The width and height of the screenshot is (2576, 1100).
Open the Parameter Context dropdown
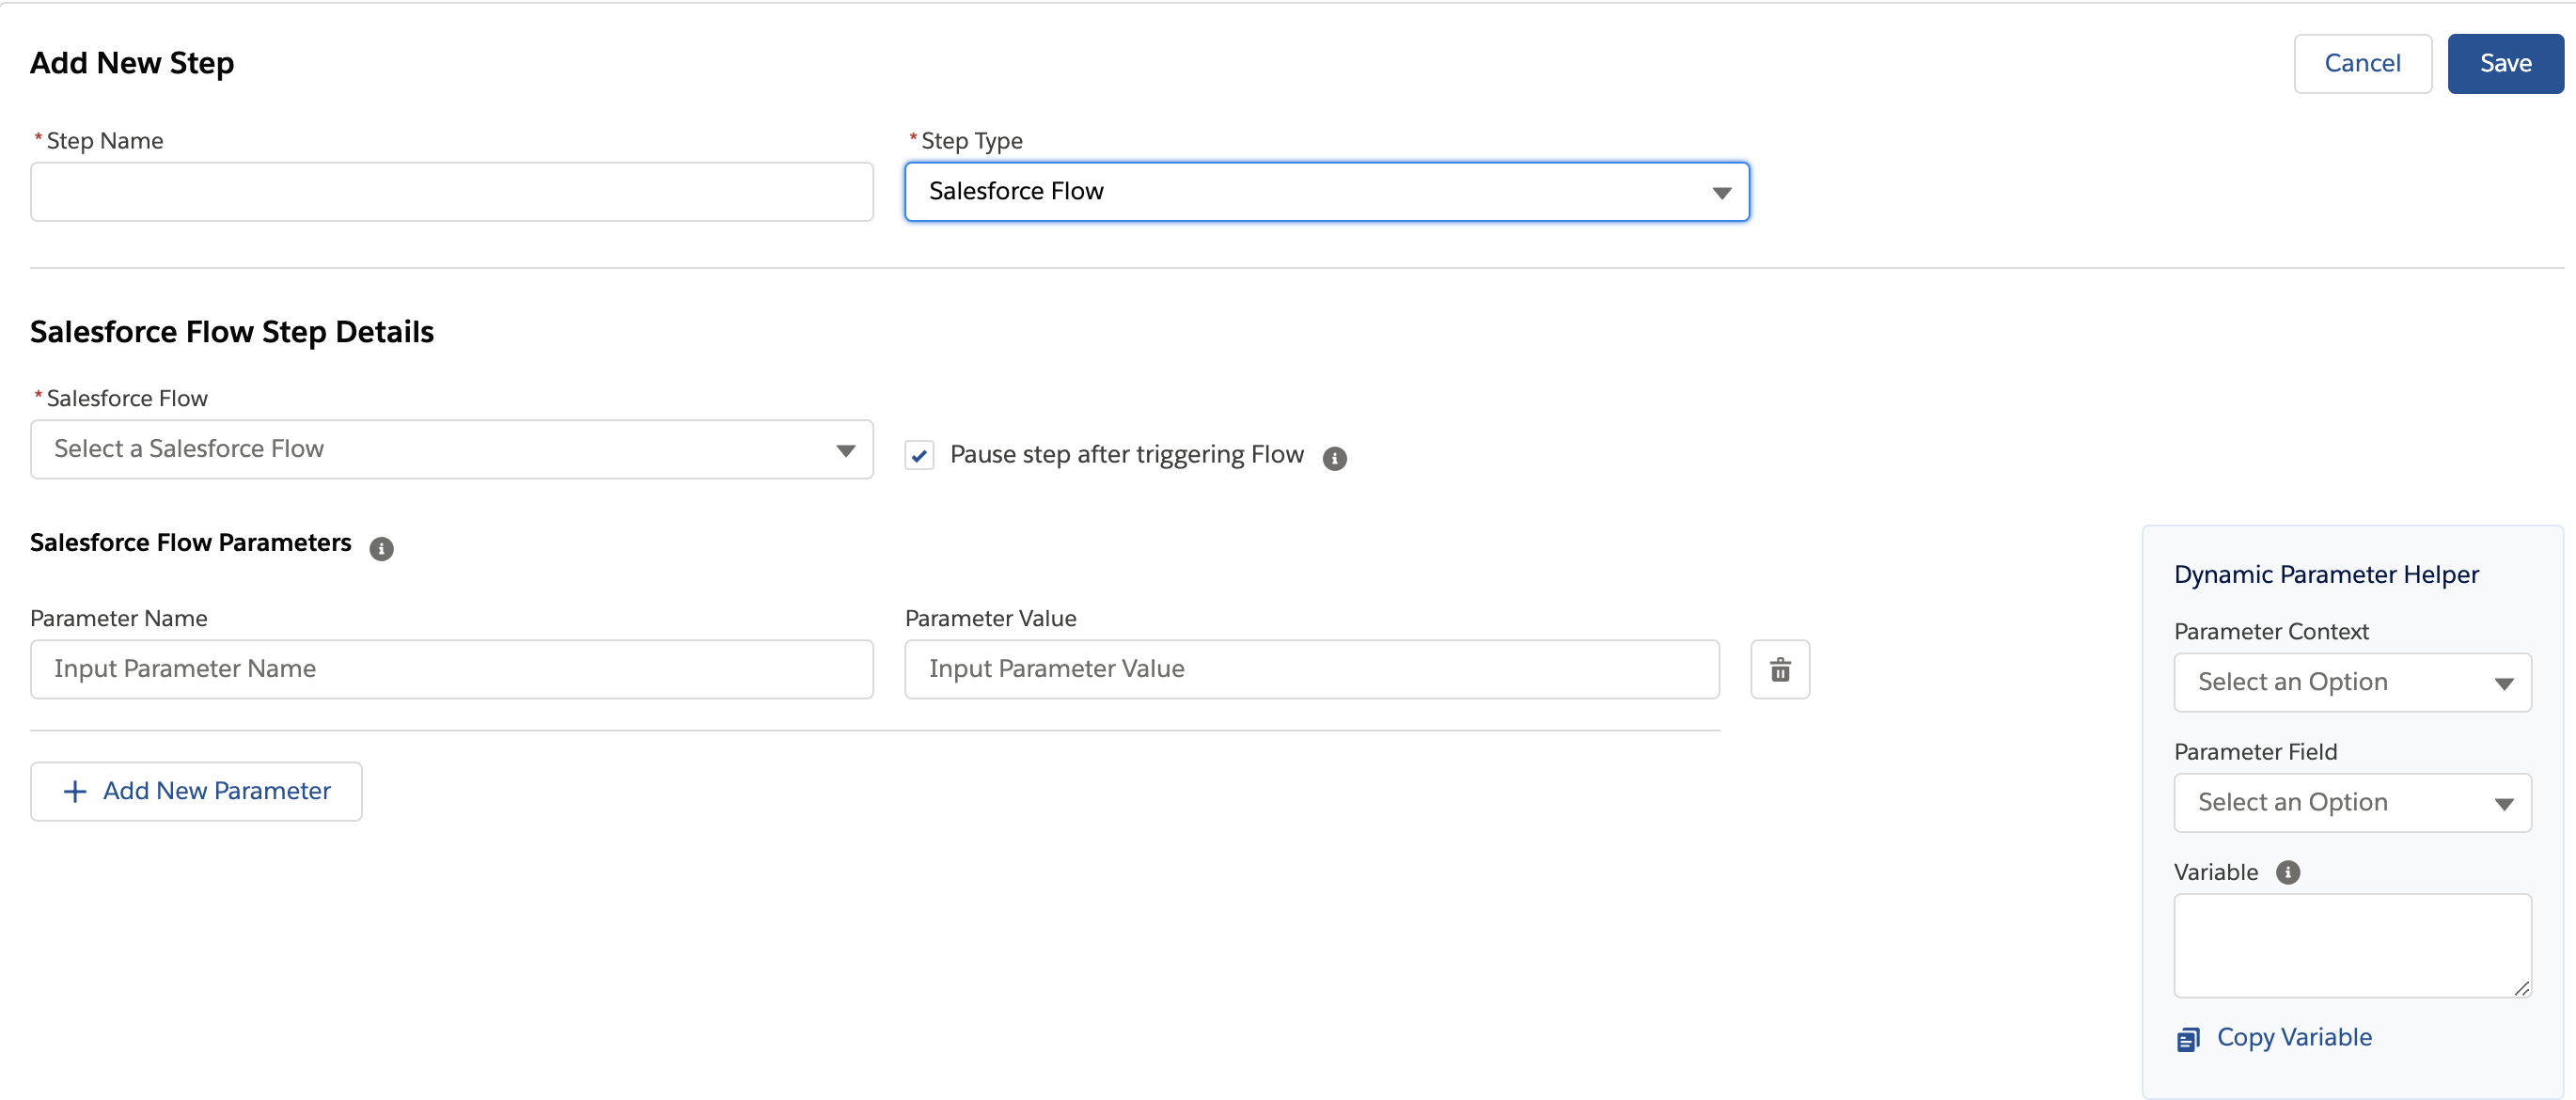(2352, 682)
